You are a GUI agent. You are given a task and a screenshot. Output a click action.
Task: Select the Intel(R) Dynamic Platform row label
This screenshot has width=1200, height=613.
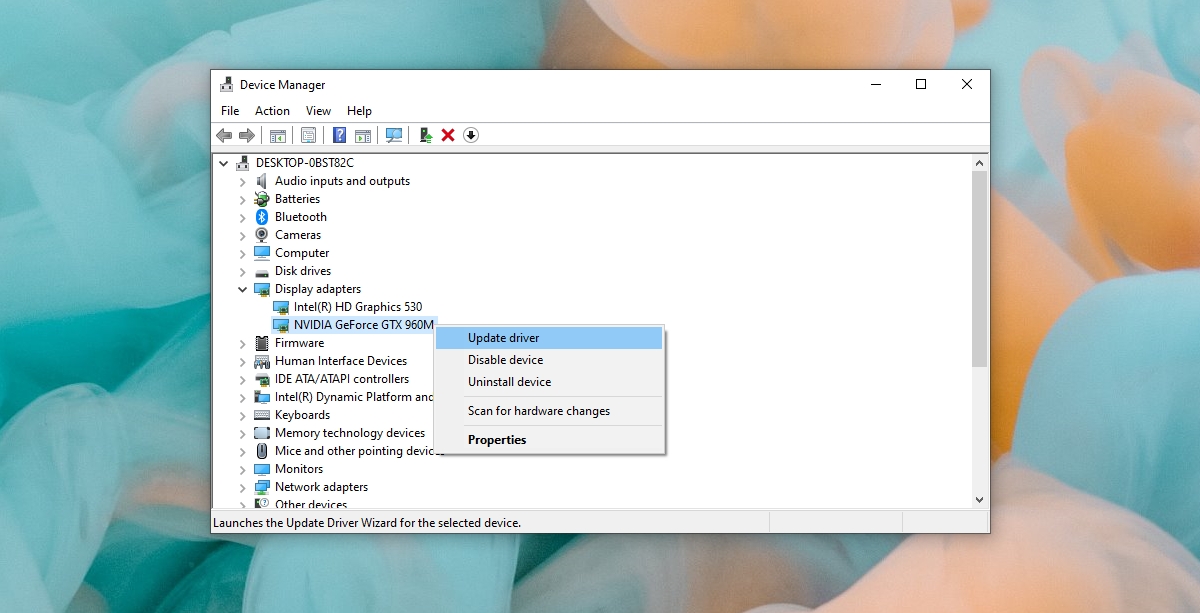pos(354,397)
